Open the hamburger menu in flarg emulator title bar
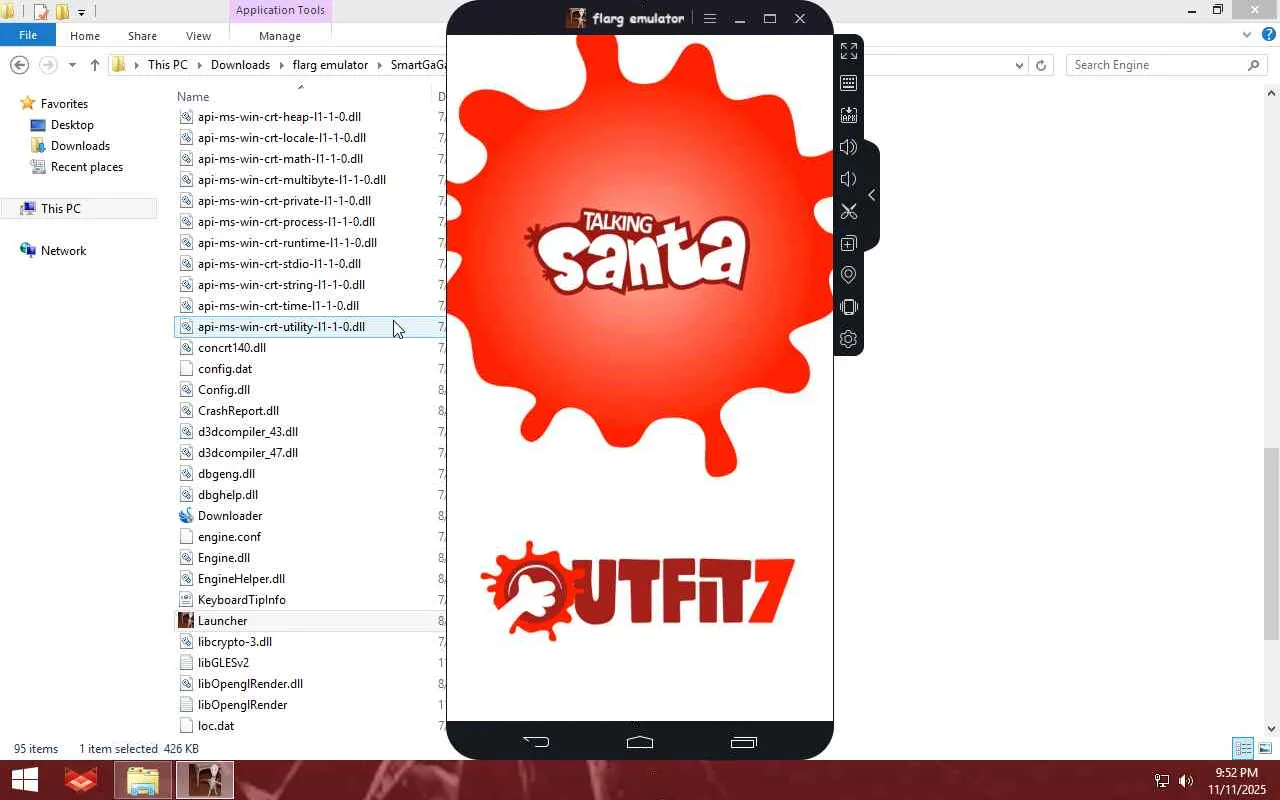The width and height of the screenshot is (1280, 800). coord(710,18)
